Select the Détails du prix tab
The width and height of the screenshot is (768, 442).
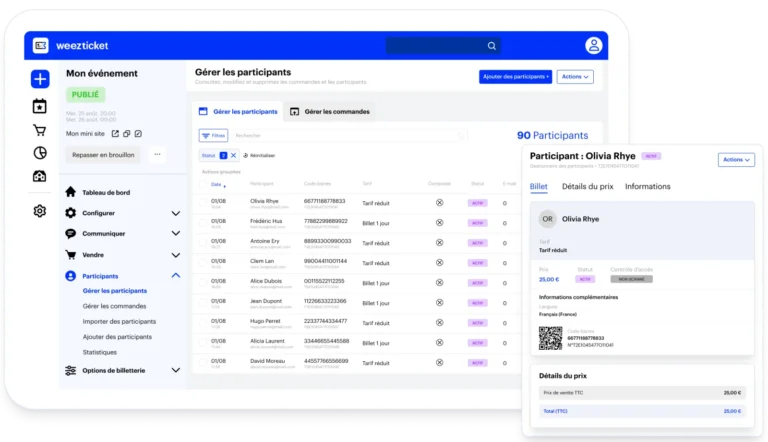587,186
